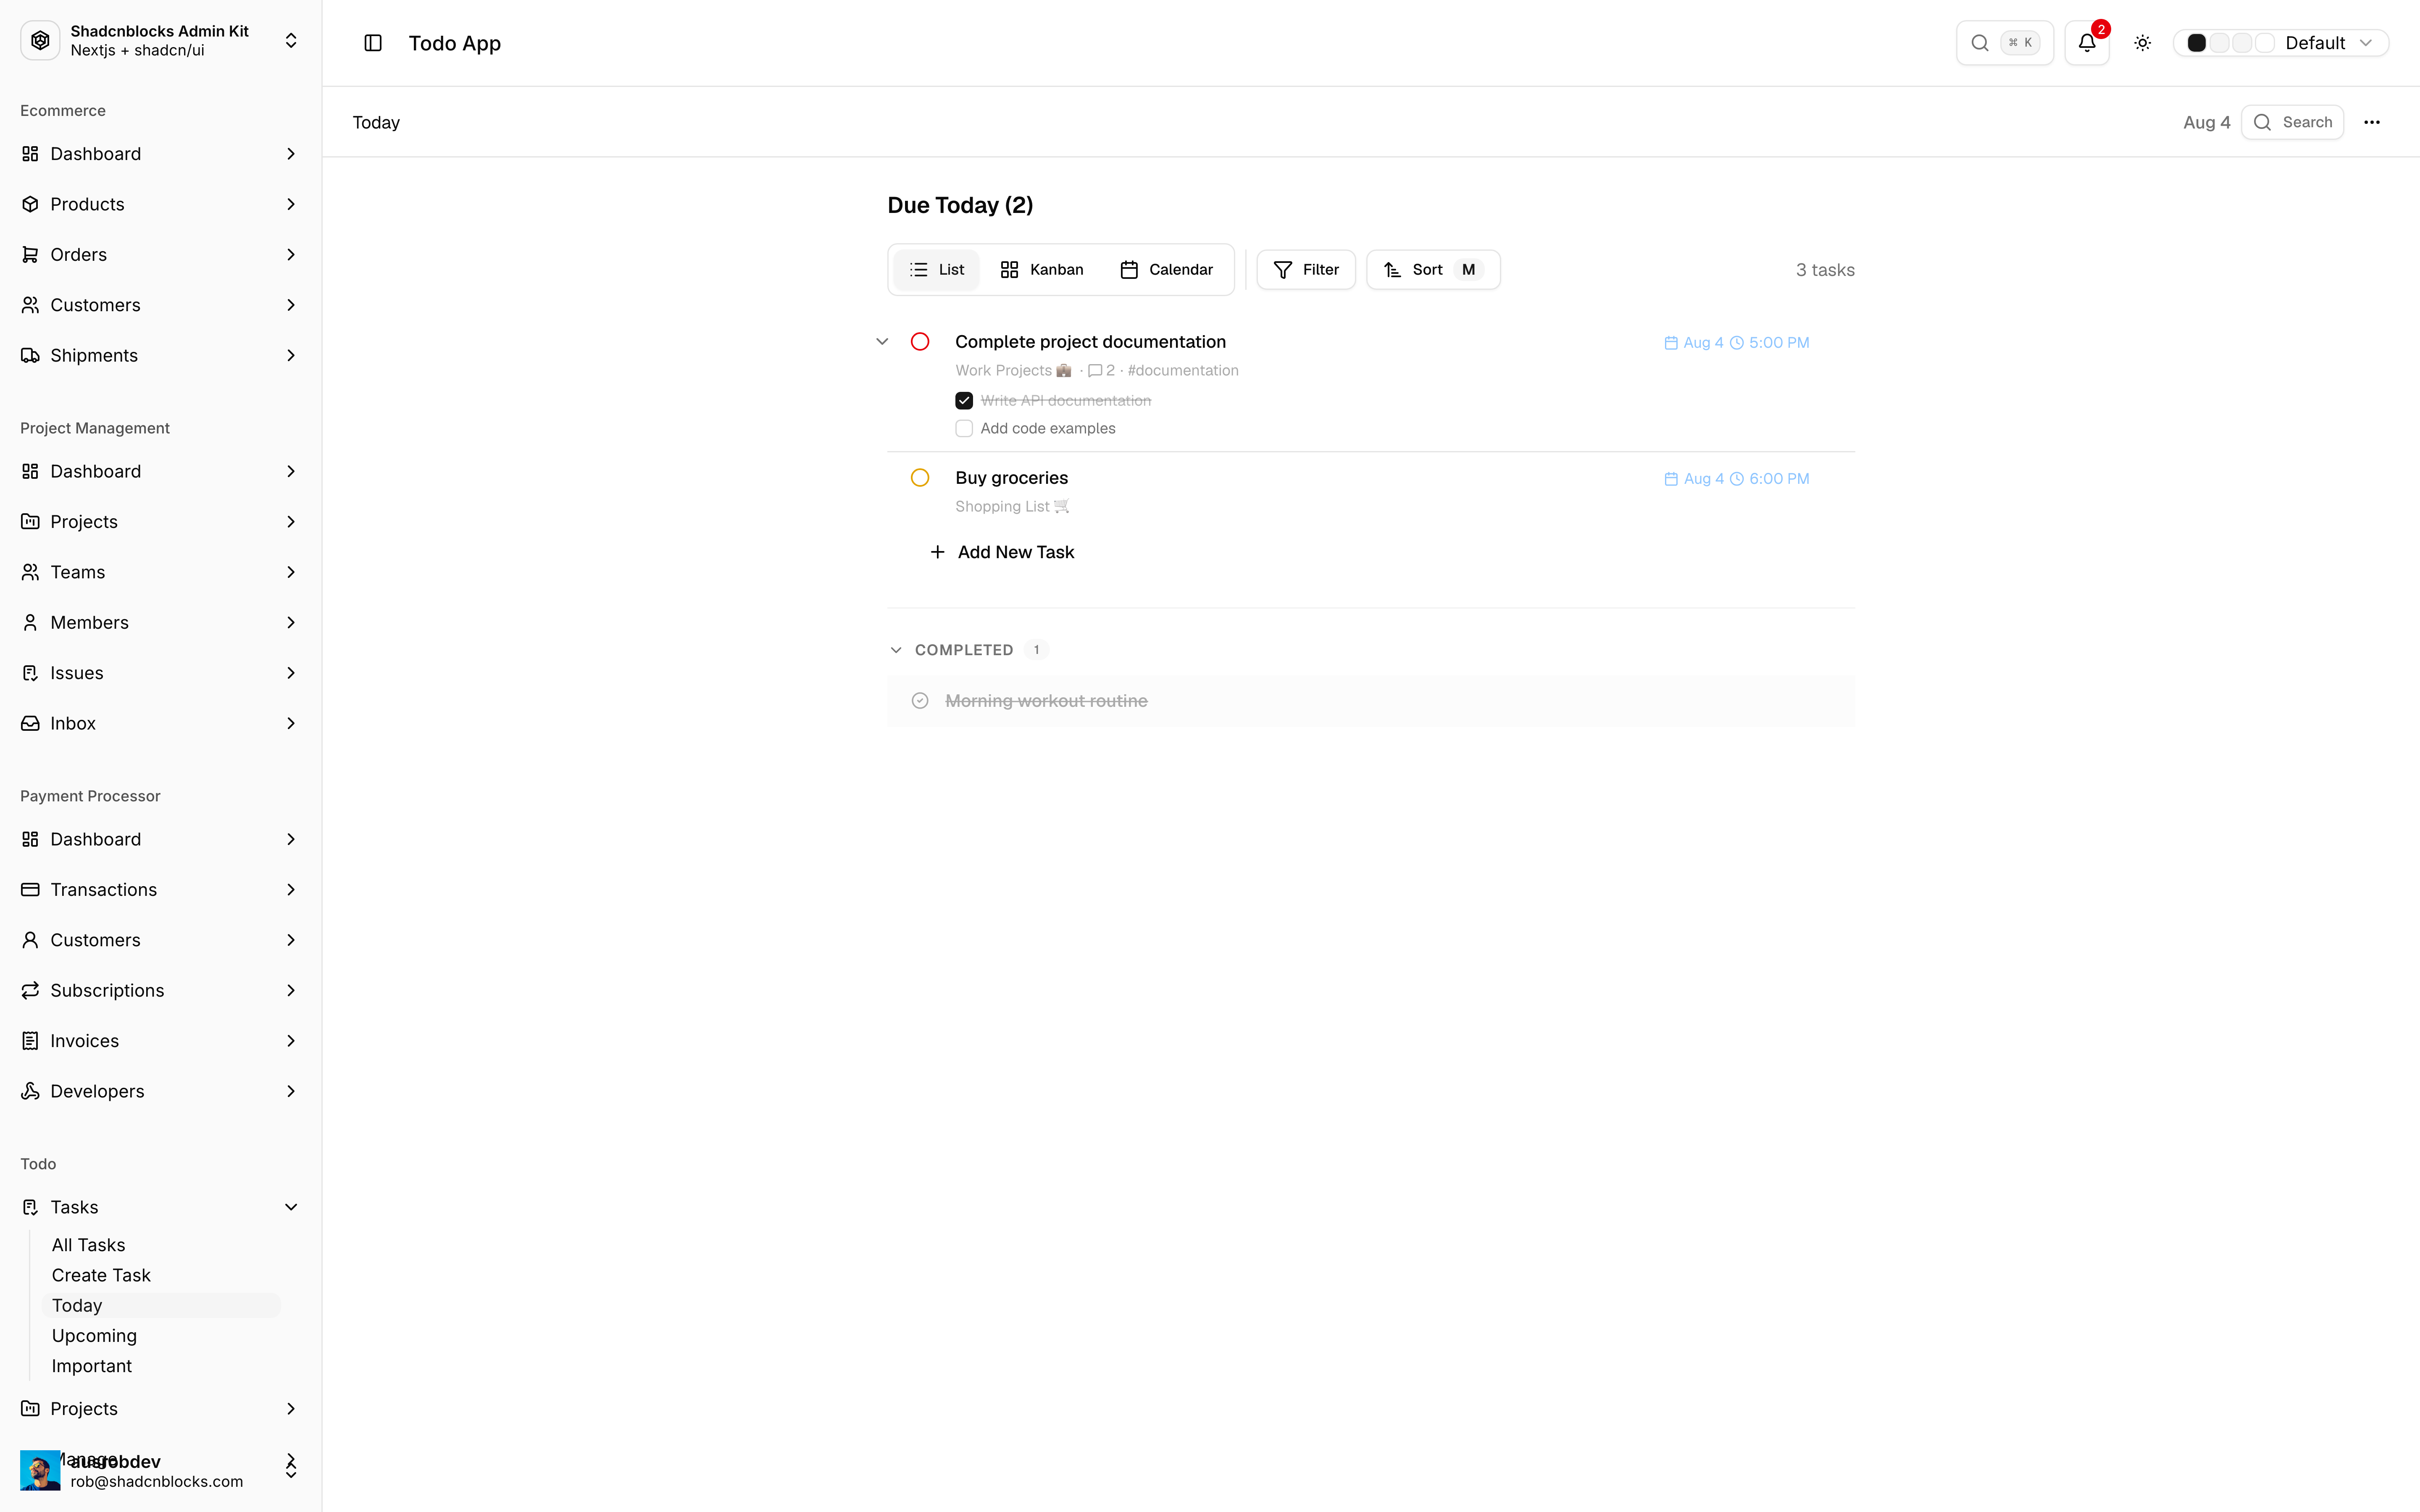Screen dimensions: 2420x1512
Task: Collapse the Completed section
Action: (896, 650)
